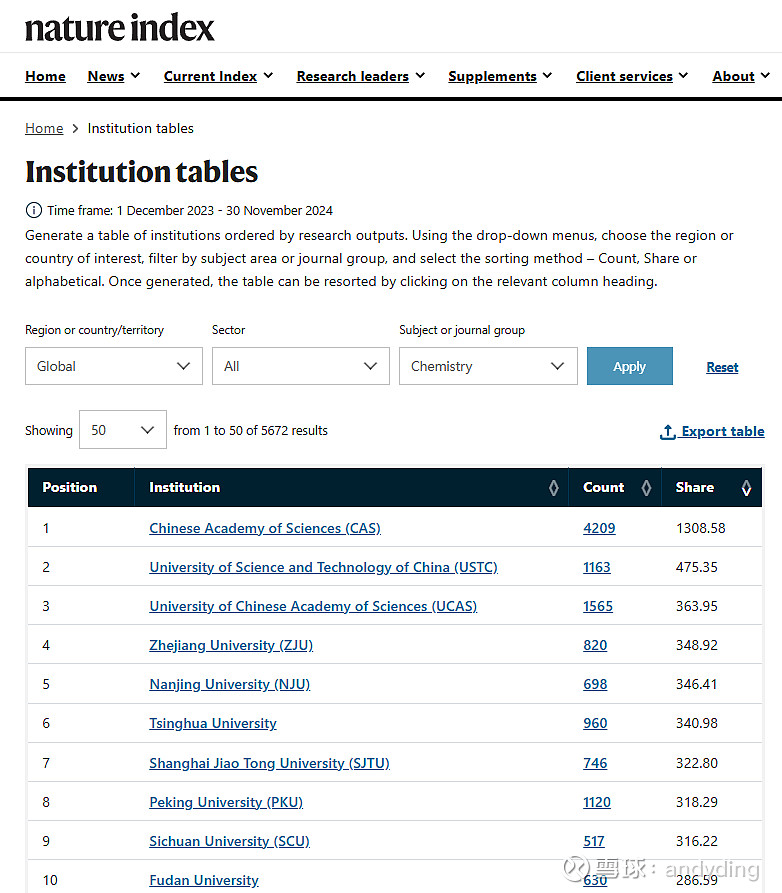
Task: Open the Region or country/territory dropdown
Action: pos(113,366)
